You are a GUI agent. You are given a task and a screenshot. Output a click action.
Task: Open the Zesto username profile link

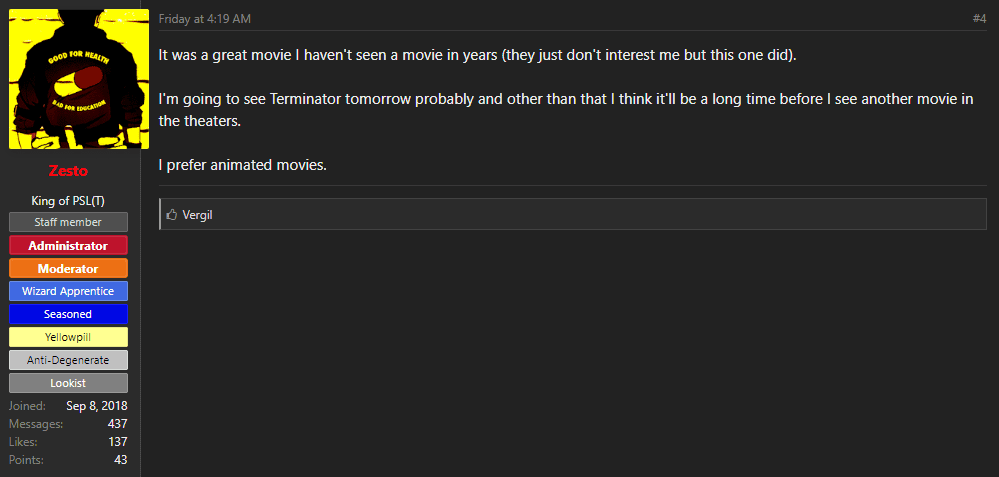coord(68,171)
